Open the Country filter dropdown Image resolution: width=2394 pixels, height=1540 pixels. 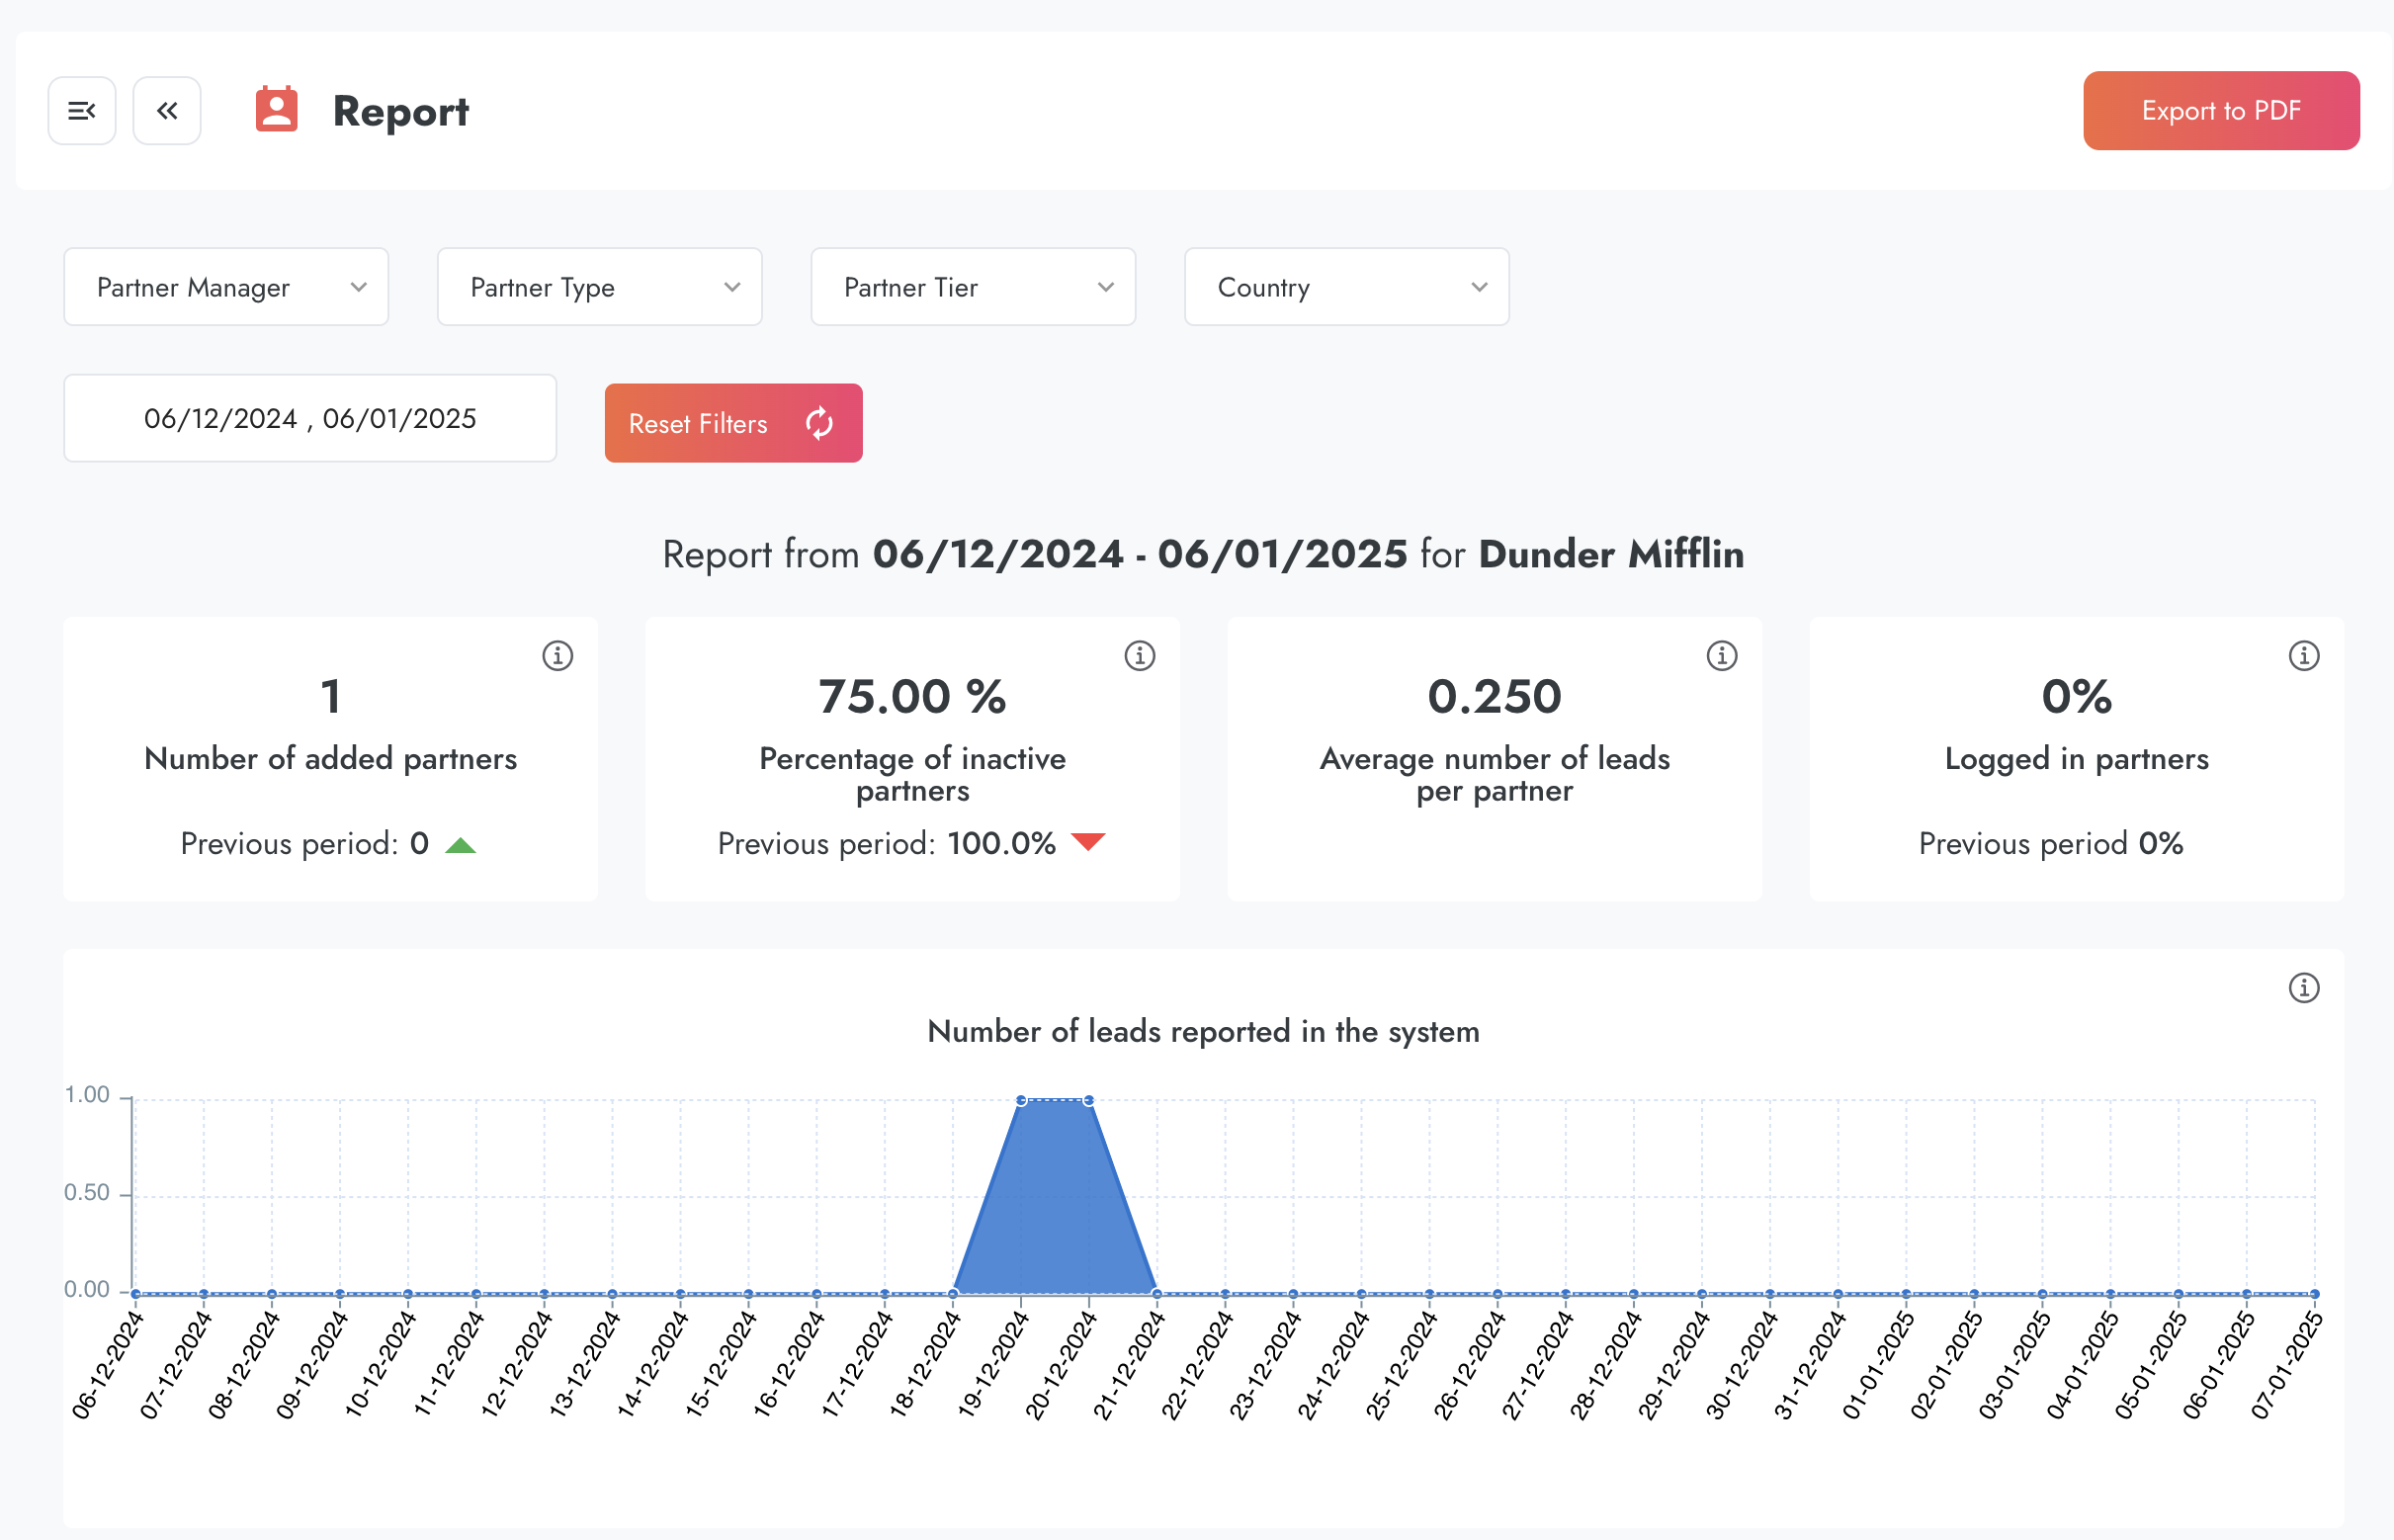[1346, 287]
